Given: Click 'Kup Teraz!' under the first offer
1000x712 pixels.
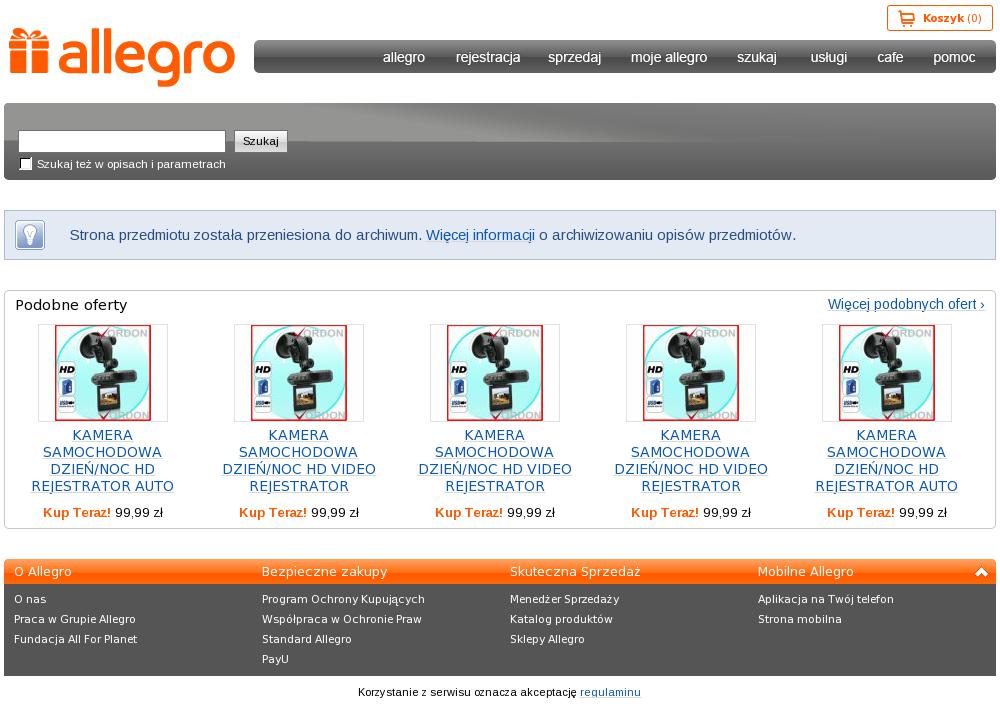Looking at the screenshot, I should (77, 513).
